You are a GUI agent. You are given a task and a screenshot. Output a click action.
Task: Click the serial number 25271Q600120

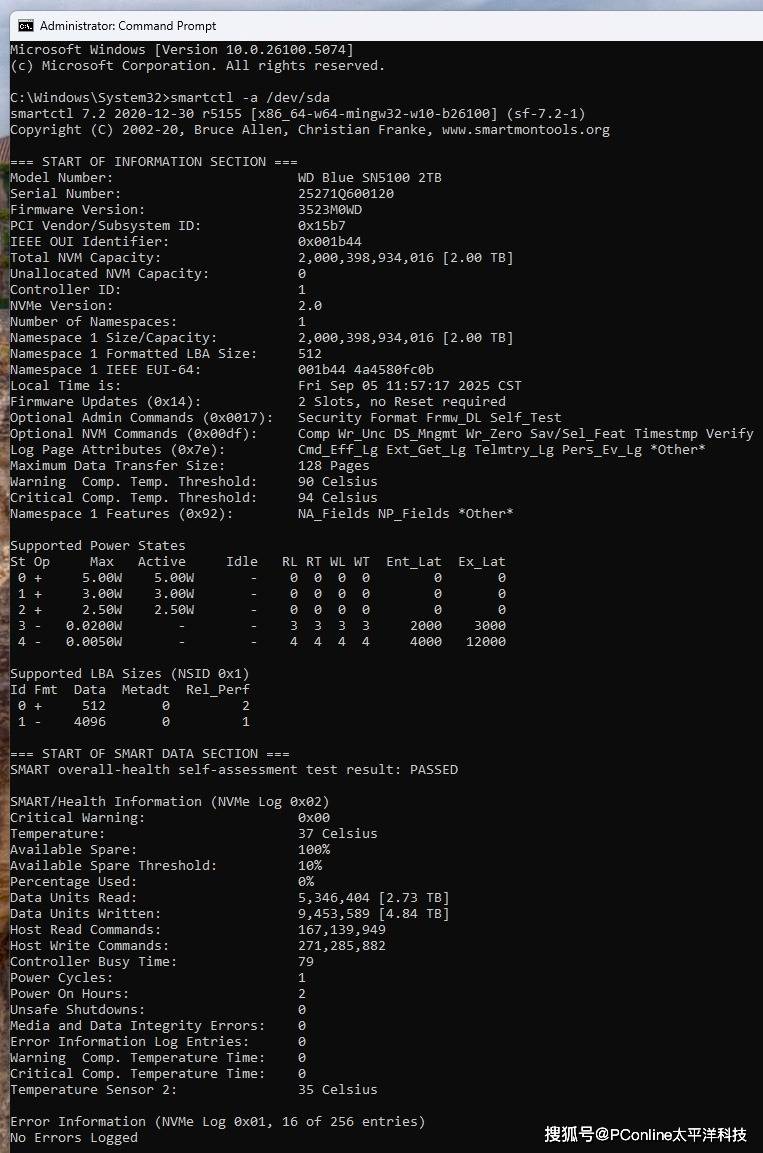tap(346, 193)
